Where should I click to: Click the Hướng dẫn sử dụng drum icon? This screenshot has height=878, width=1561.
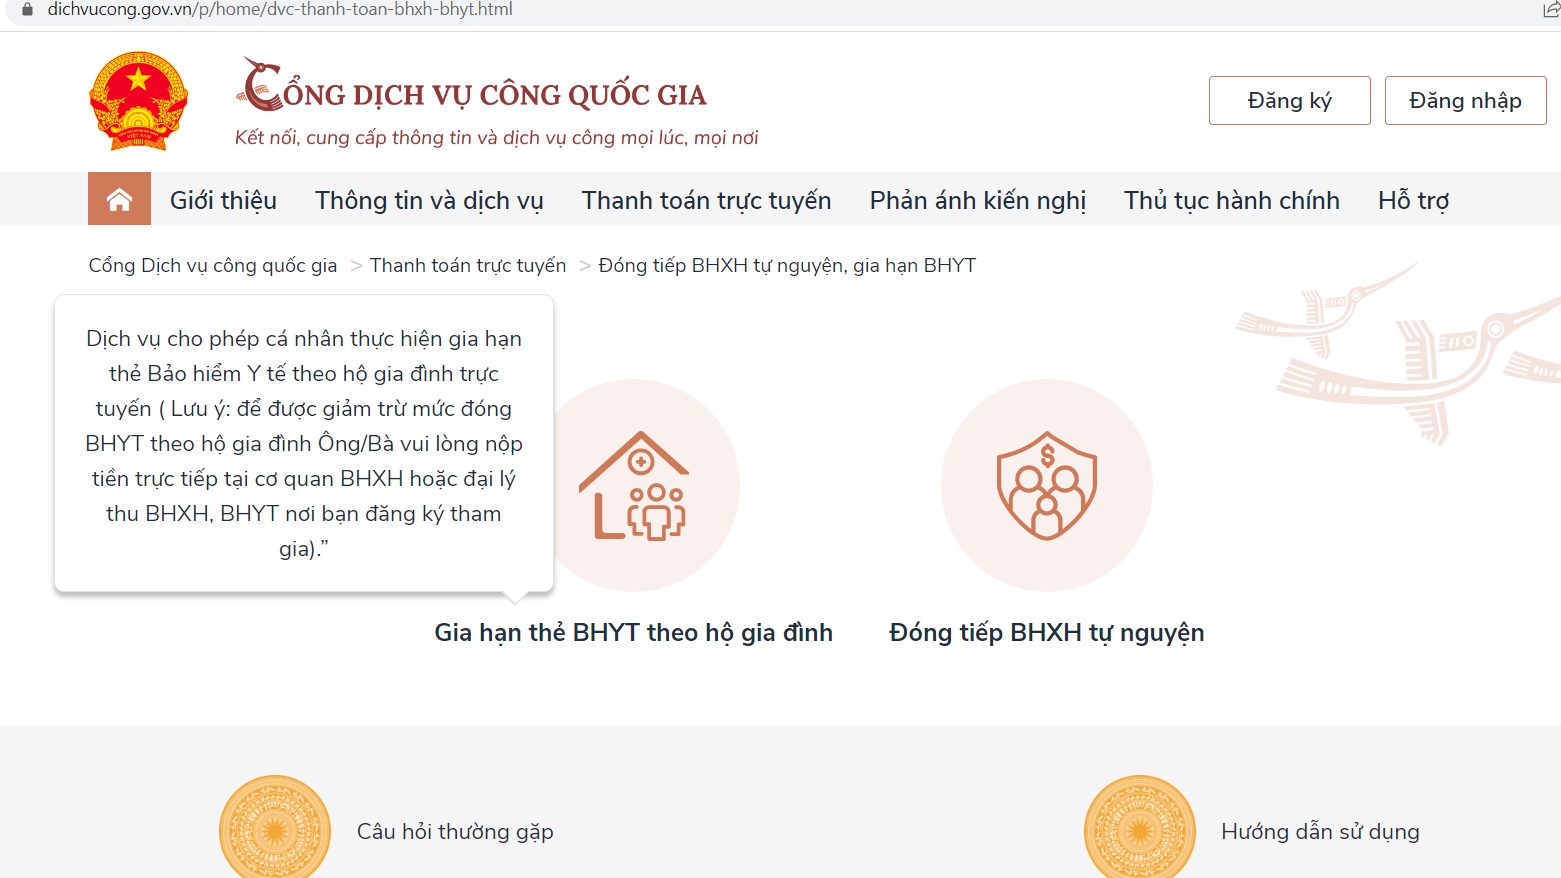point(1139,828)
